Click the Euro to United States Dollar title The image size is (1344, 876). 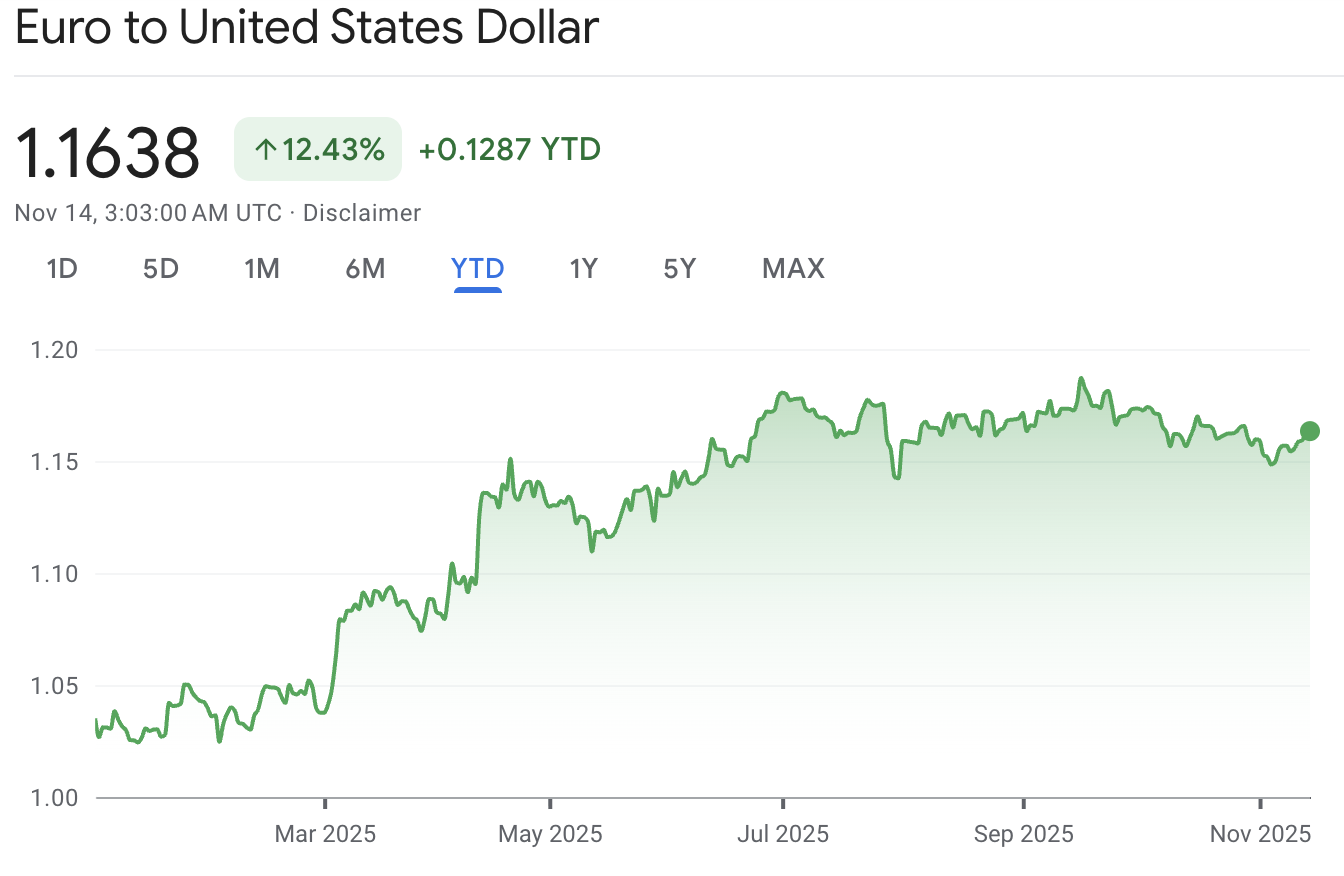pyautogui.click(x=307, y=28)
